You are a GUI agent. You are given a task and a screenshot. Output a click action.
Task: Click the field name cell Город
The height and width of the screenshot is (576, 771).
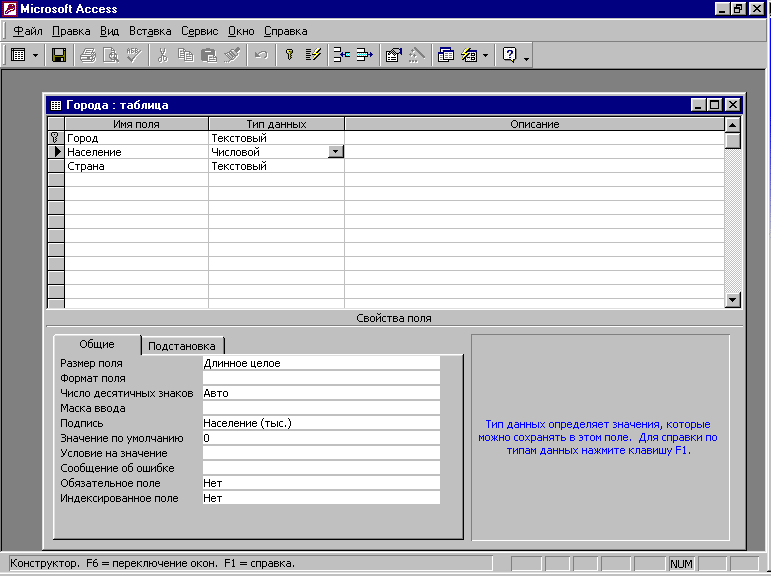137,138
